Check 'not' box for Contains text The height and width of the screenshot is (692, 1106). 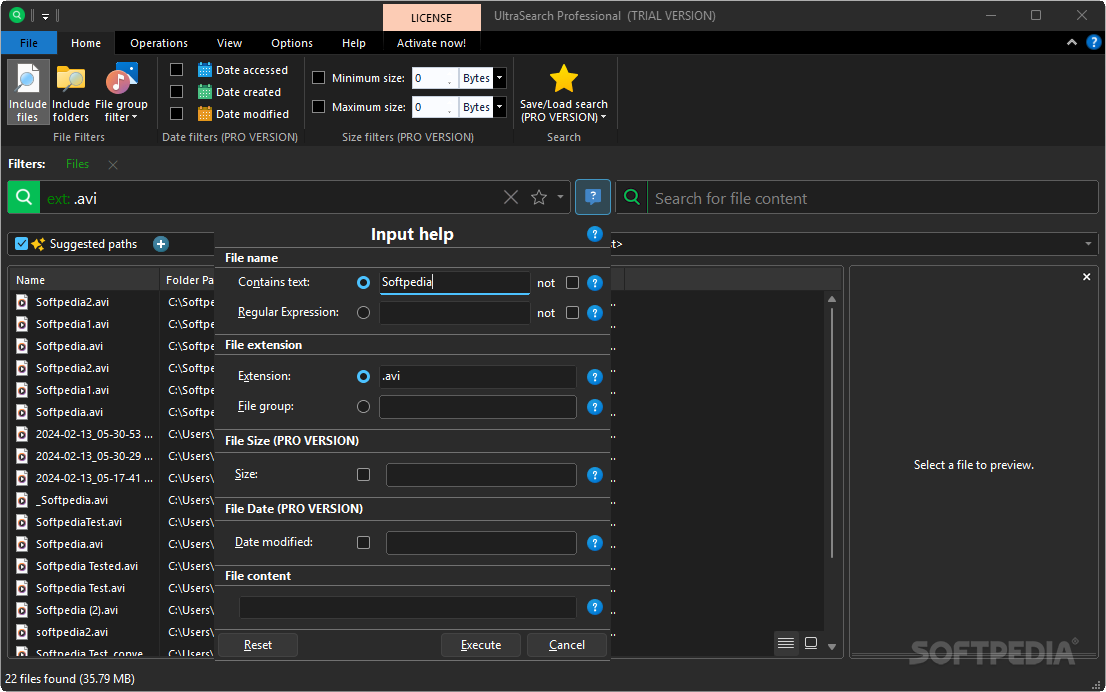click(573, 283)
